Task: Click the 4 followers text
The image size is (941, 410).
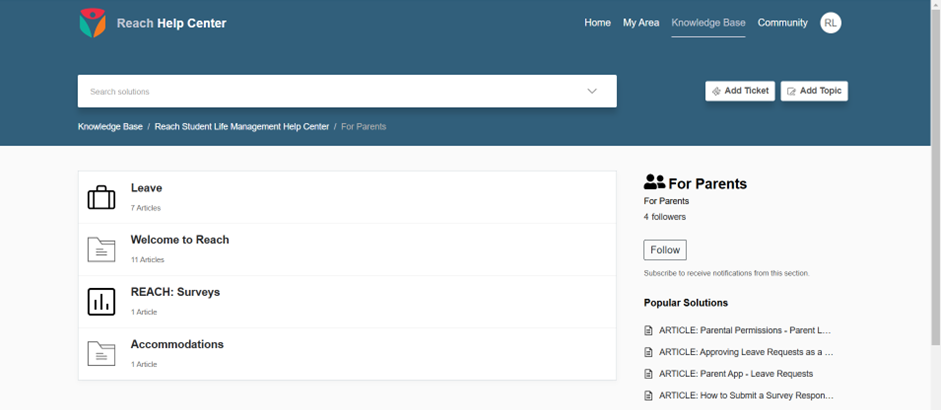Action: 664,217
